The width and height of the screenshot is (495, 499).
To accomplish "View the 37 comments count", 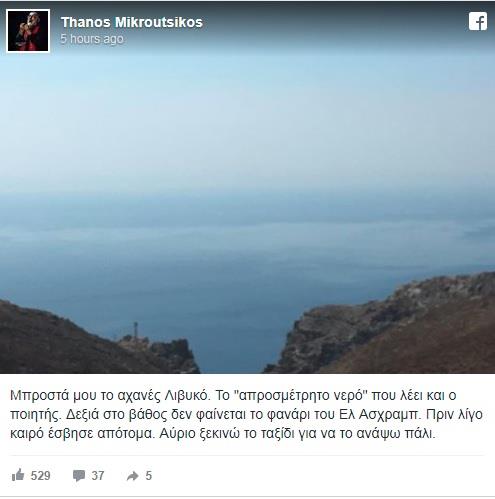I will (98, 476).
